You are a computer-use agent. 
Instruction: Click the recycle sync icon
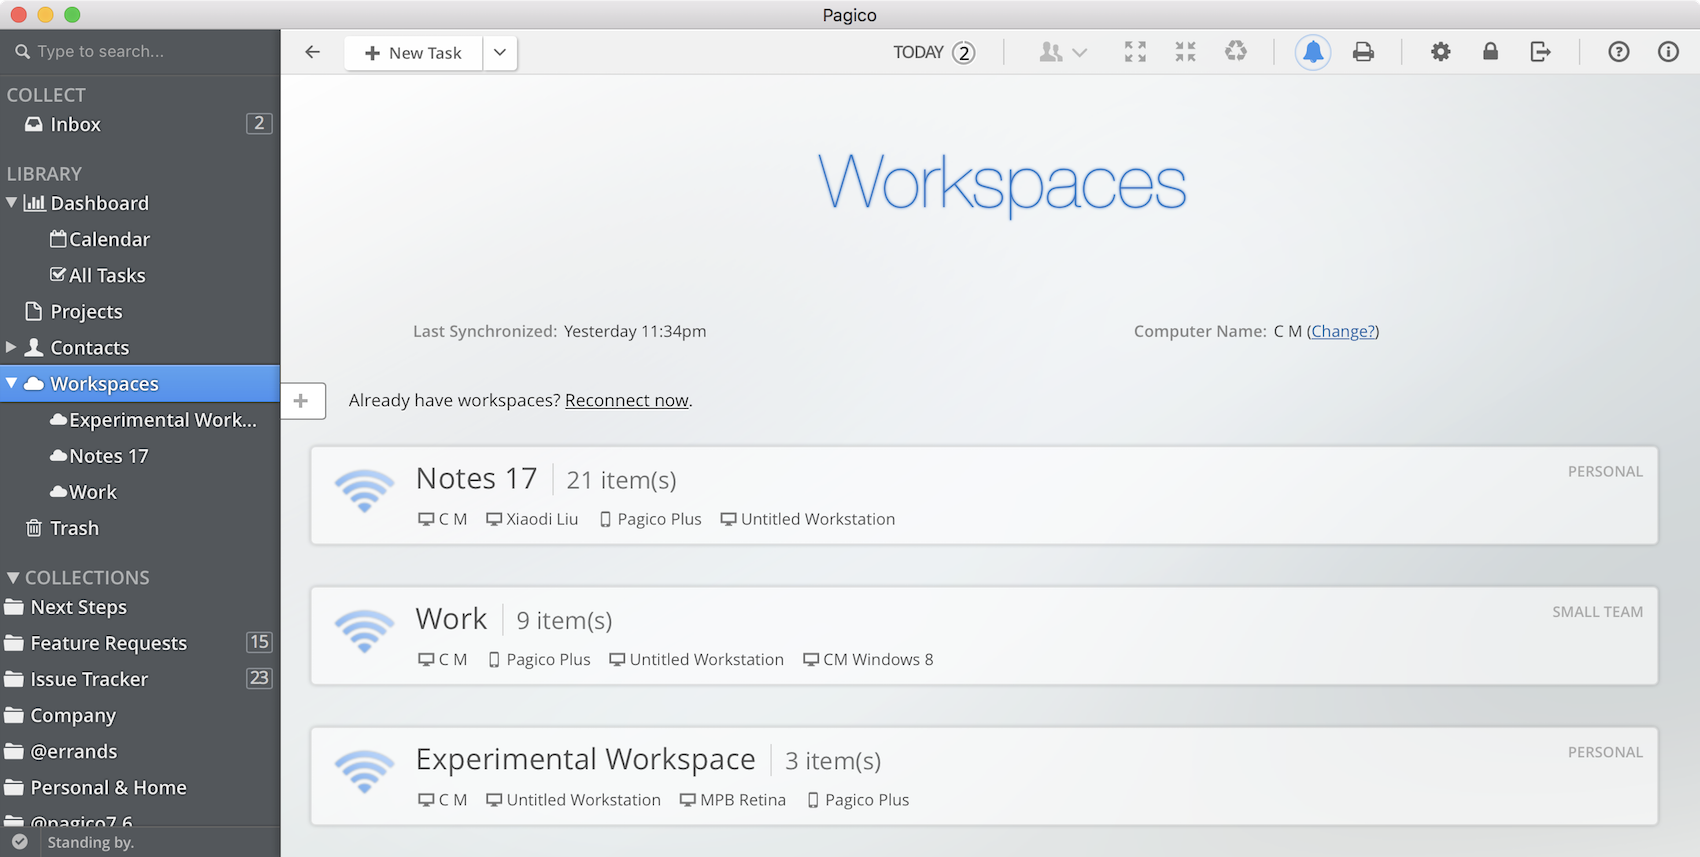click(x=1236, y=51)
